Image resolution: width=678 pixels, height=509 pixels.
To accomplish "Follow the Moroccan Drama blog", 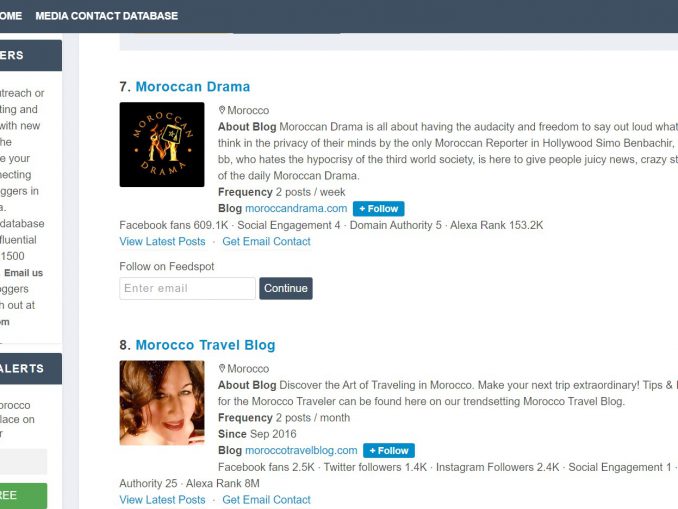I will 379,209.
